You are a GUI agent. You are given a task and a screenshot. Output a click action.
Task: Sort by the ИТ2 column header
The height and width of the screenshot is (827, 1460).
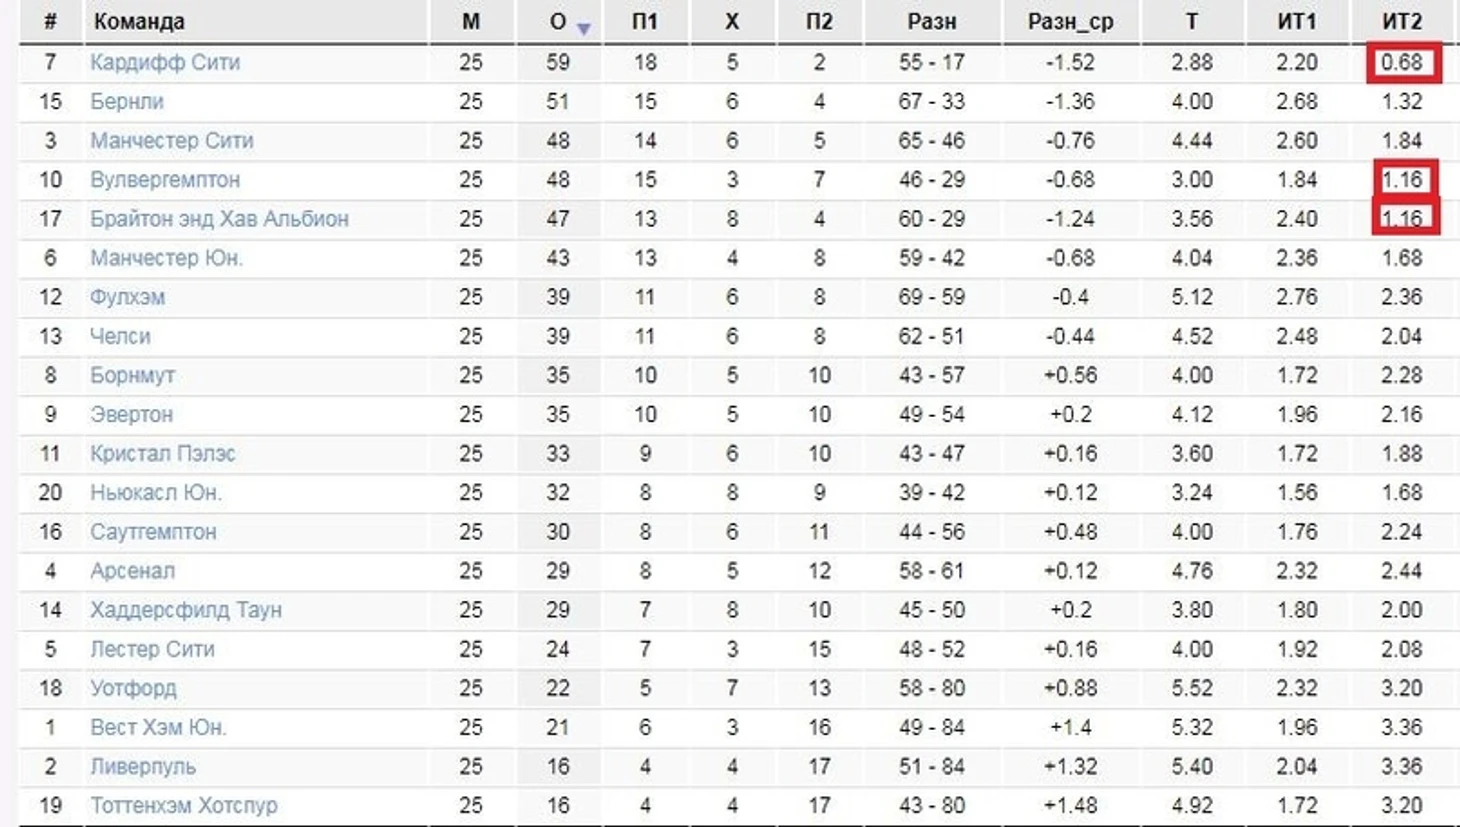1402,21
